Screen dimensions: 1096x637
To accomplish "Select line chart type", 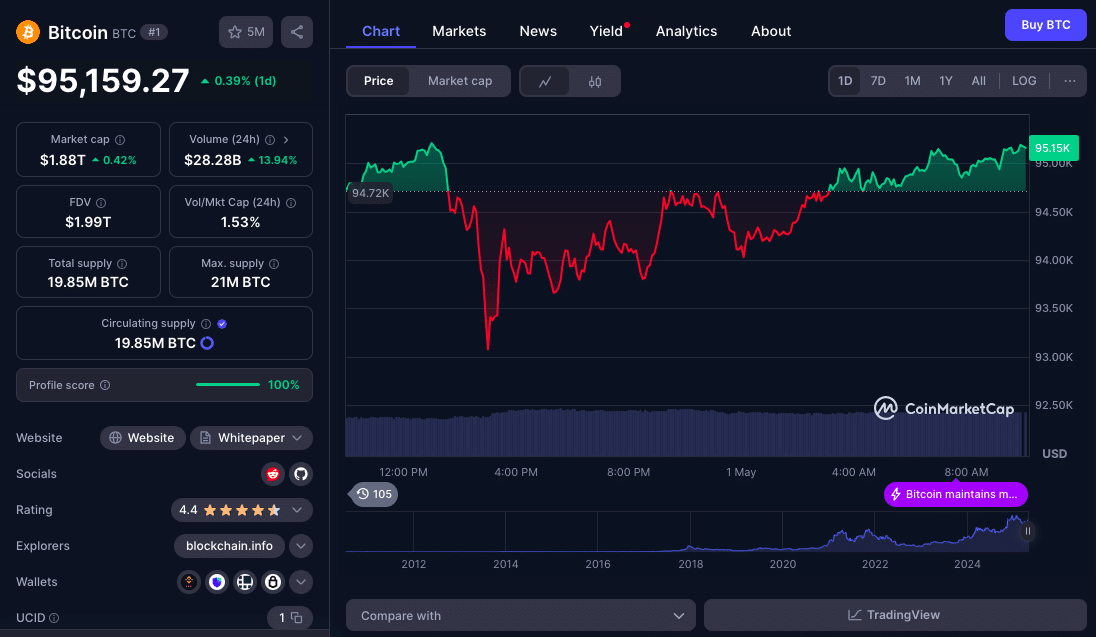I will 545,81.
